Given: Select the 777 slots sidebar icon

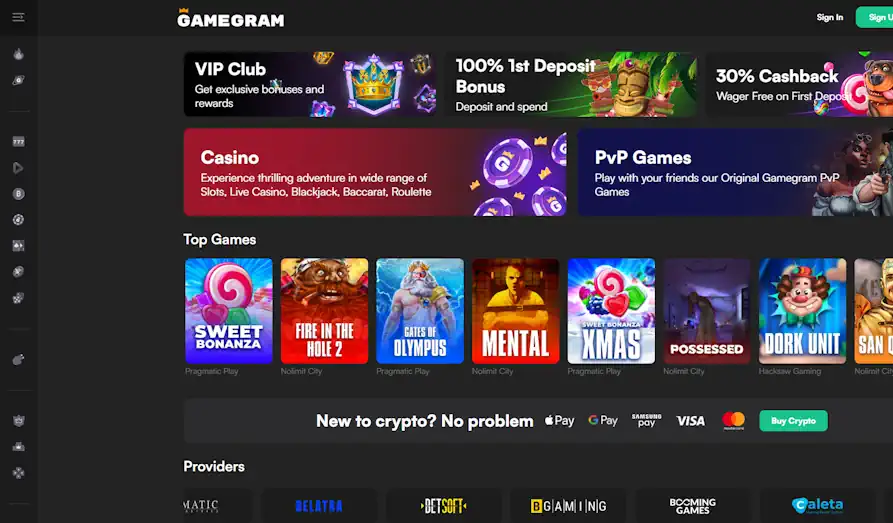Looking at the screenshot, I should click(x=18, y=141).
